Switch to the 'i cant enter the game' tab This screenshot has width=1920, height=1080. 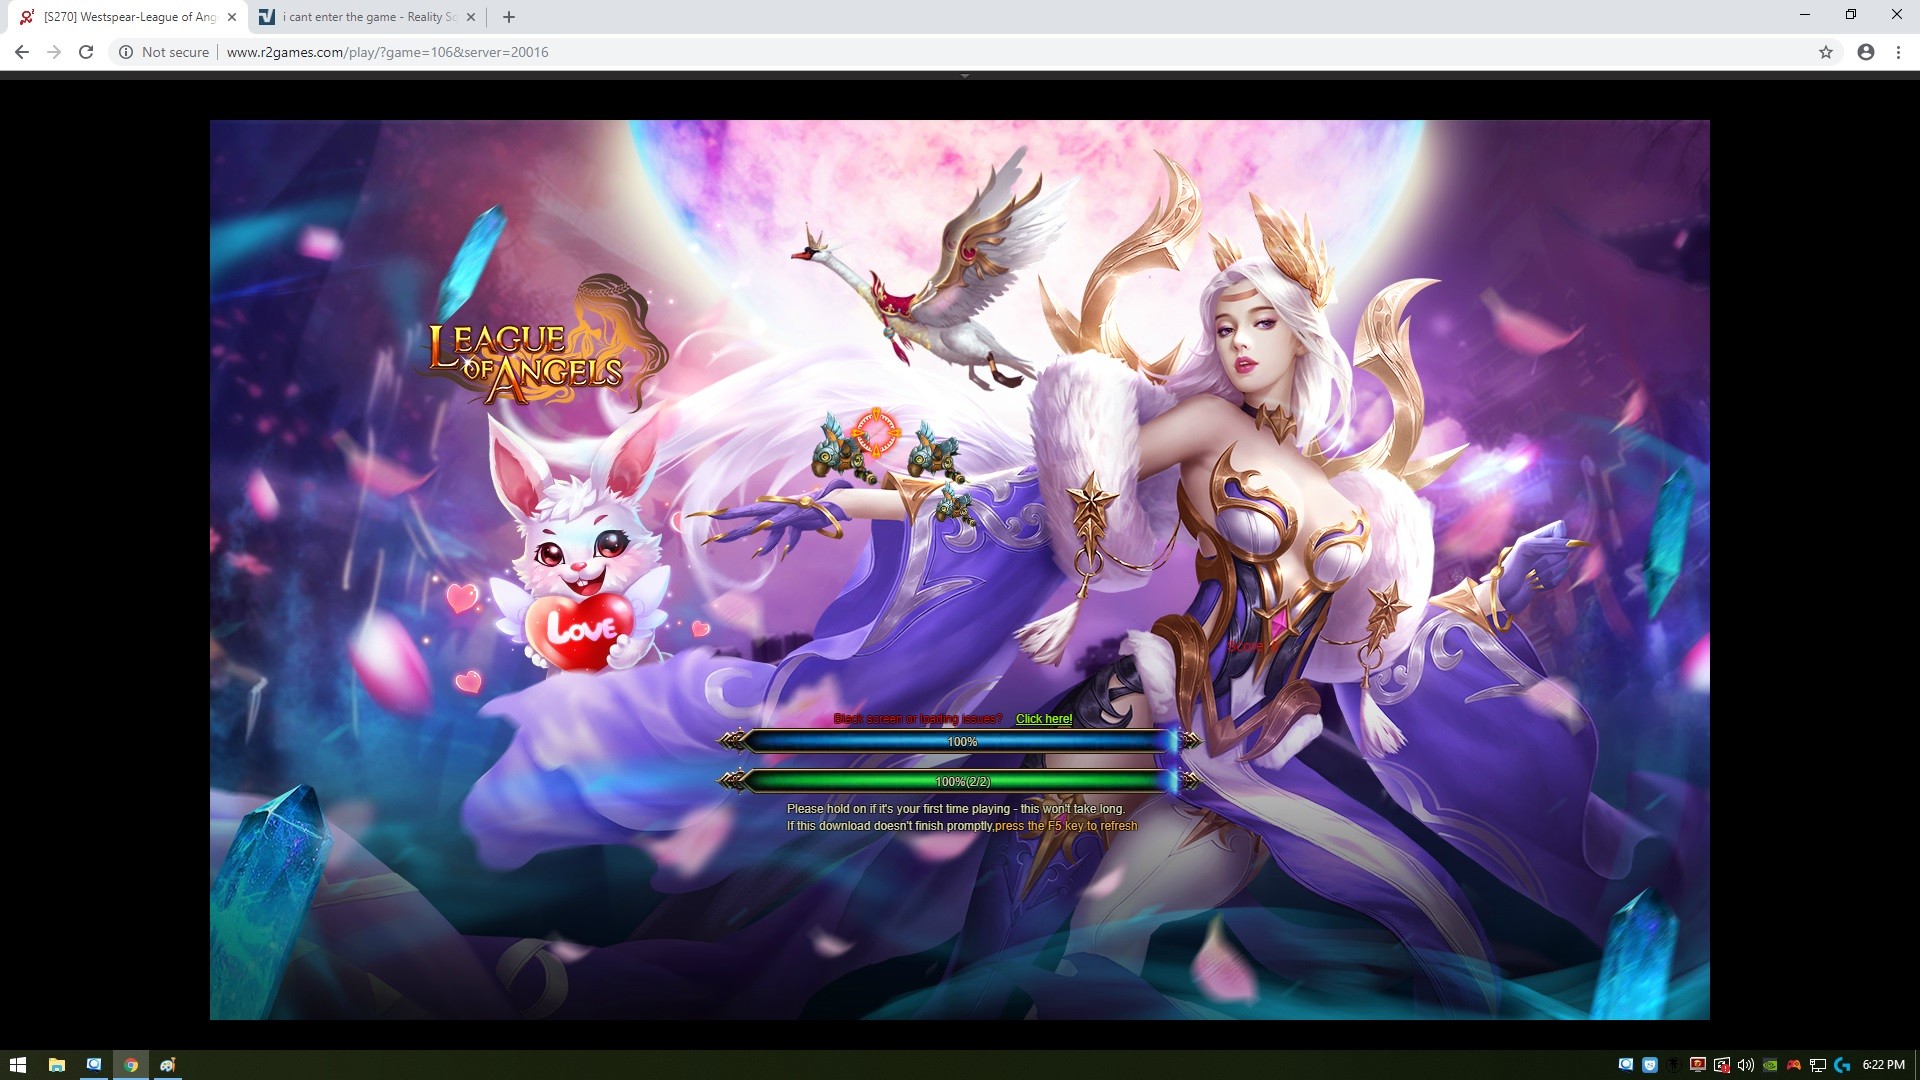(368, 17)
